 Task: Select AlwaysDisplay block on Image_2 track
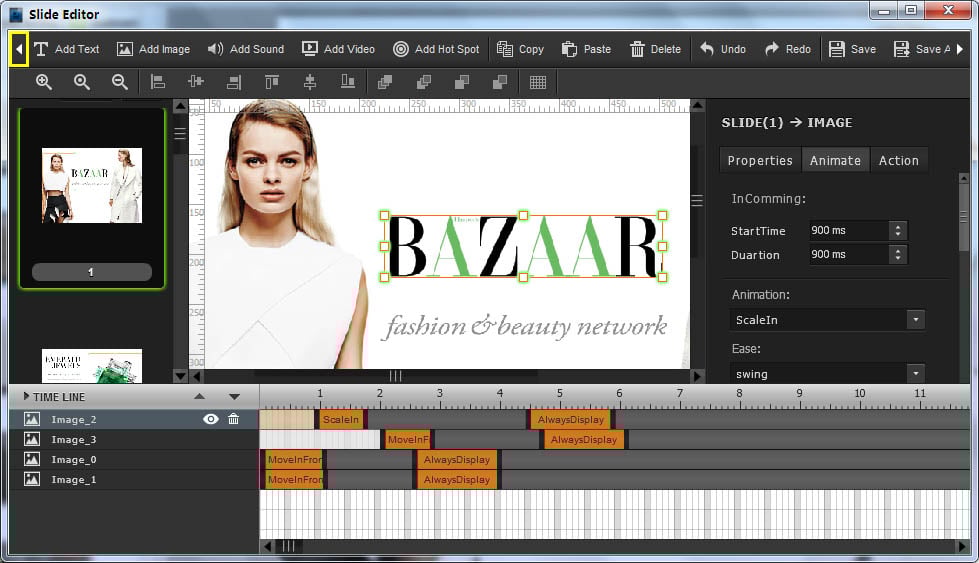coord(571,419)
